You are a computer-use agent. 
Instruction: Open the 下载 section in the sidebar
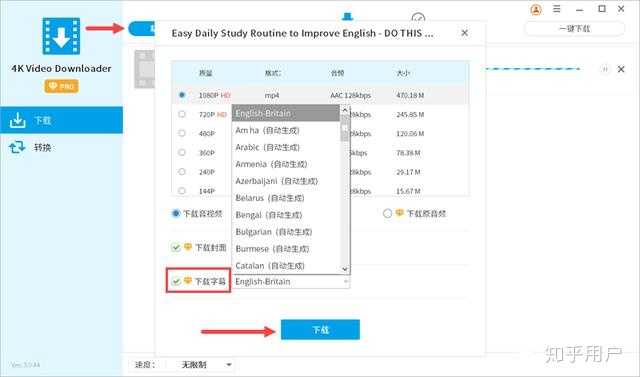[61, 120]
